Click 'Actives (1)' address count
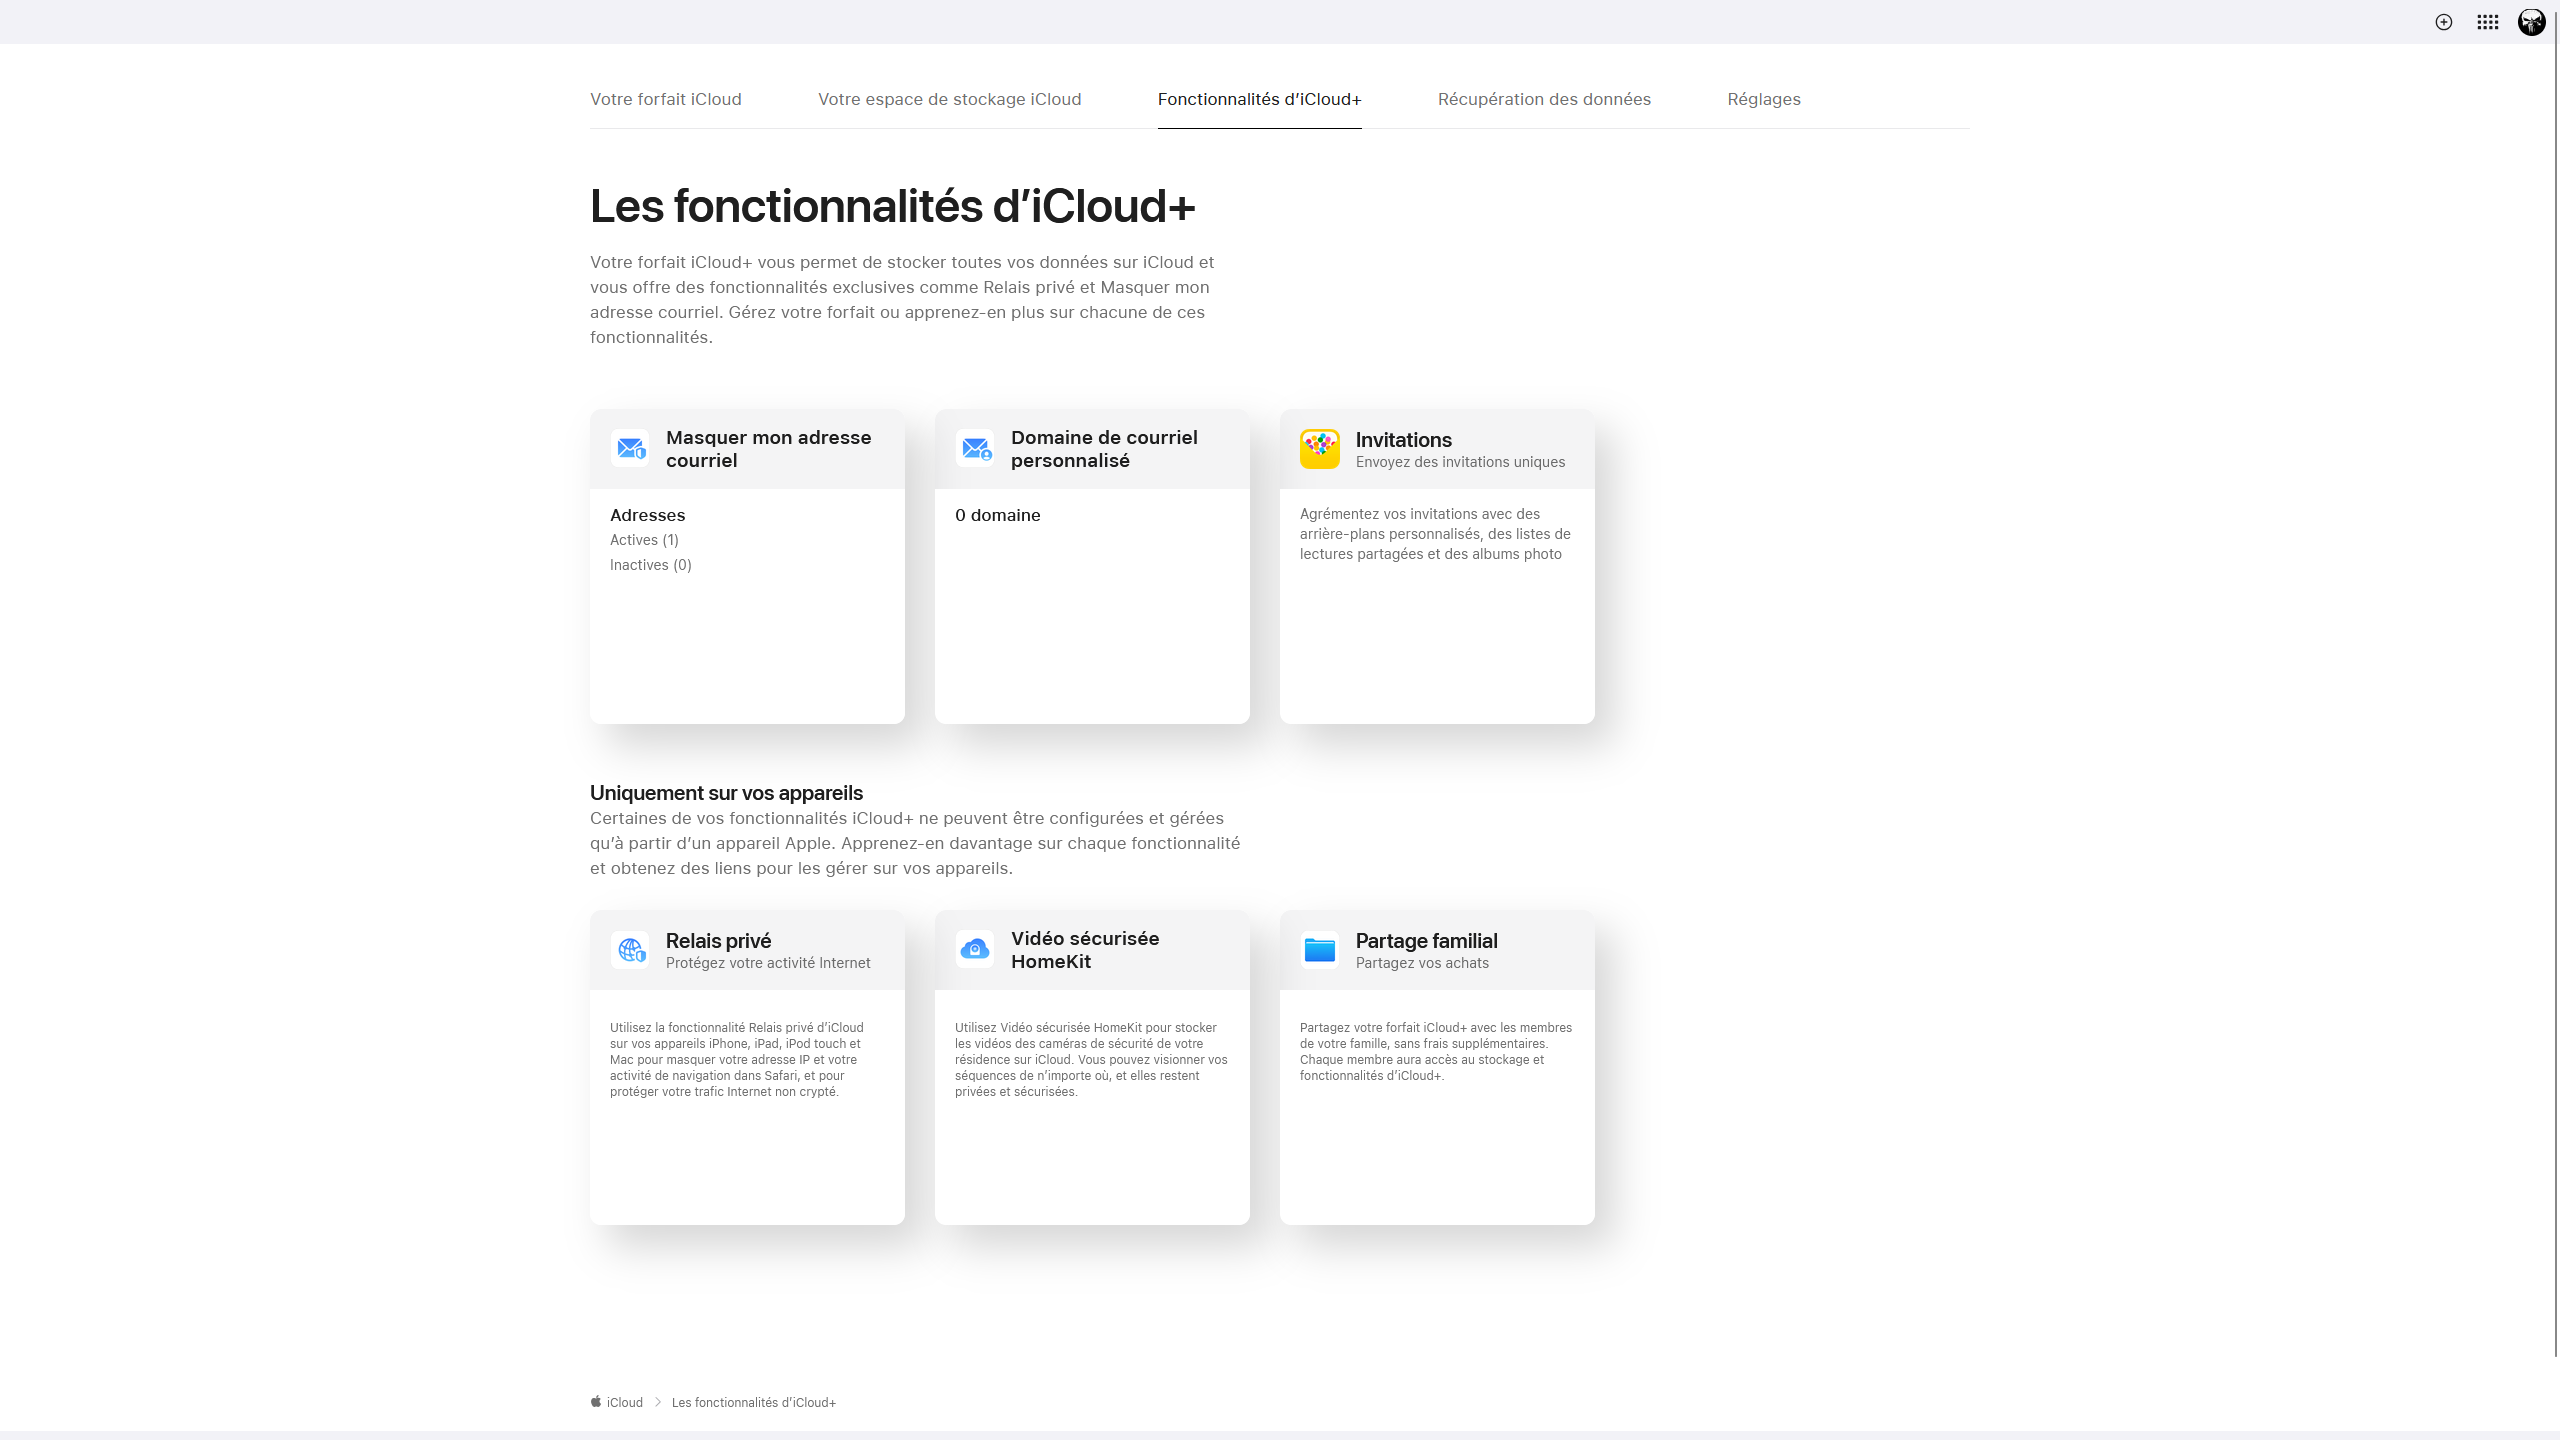 click(x=644, y=540)
